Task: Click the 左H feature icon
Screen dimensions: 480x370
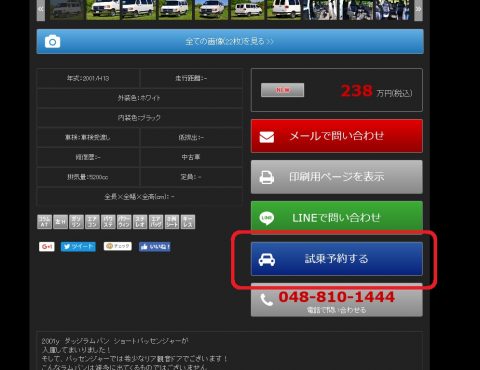Action: 60,222
